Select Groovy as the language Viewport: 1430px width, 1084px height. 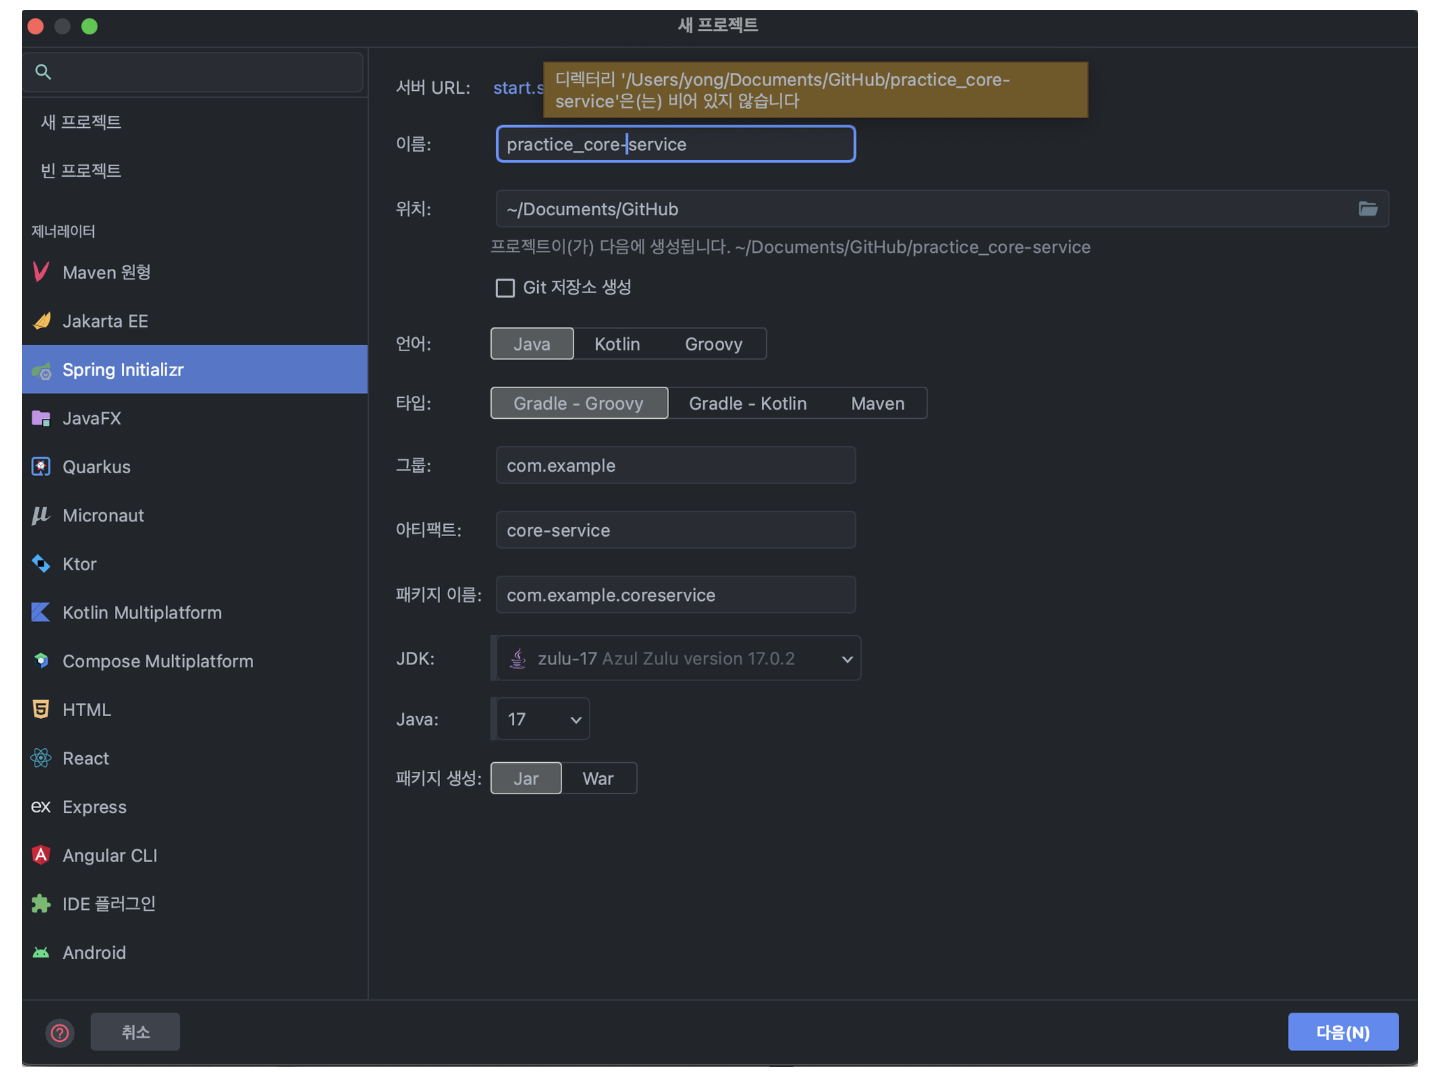tap(714, 344)
